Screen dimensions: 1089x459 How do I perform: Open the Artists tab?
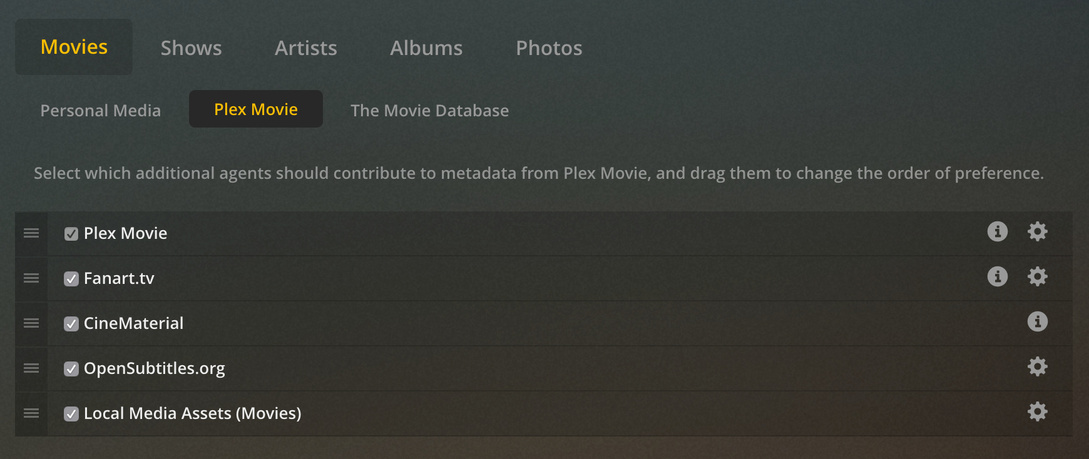pos(306,48)
